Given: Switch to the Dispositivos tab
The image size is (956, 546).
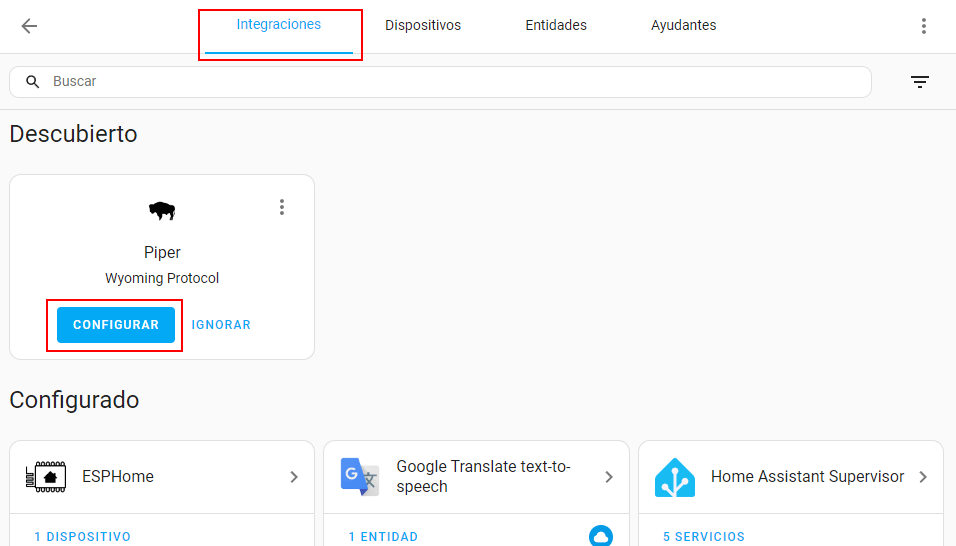Looking at the screenshot, I should coord(423,26).
